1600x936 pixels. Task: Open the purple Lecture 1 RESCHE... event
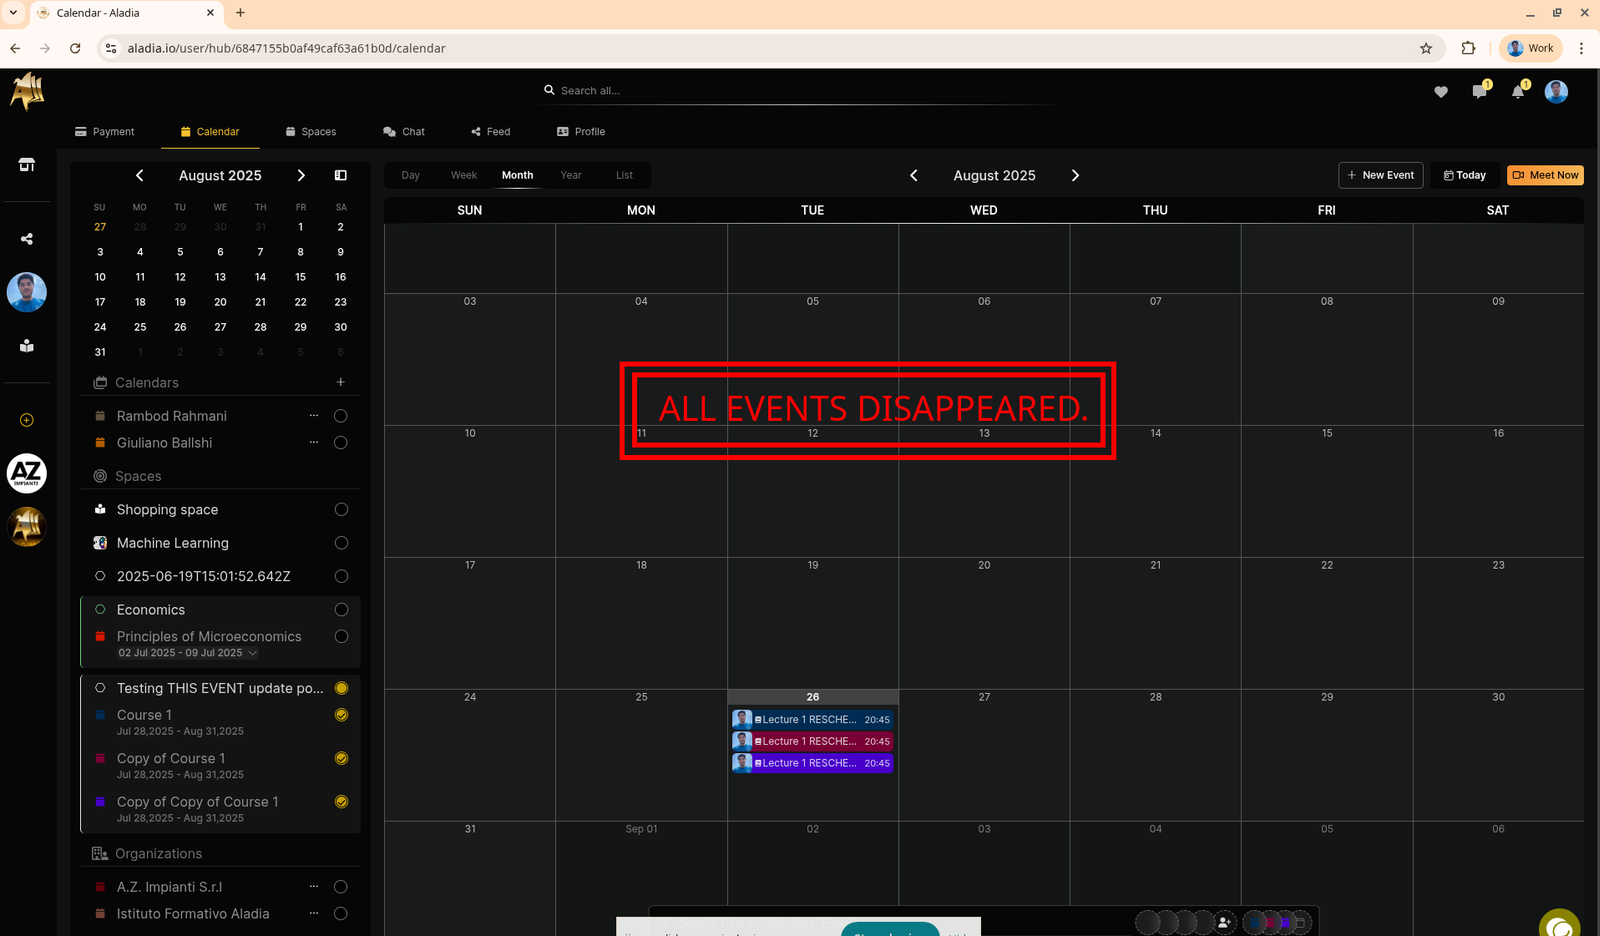812,763
